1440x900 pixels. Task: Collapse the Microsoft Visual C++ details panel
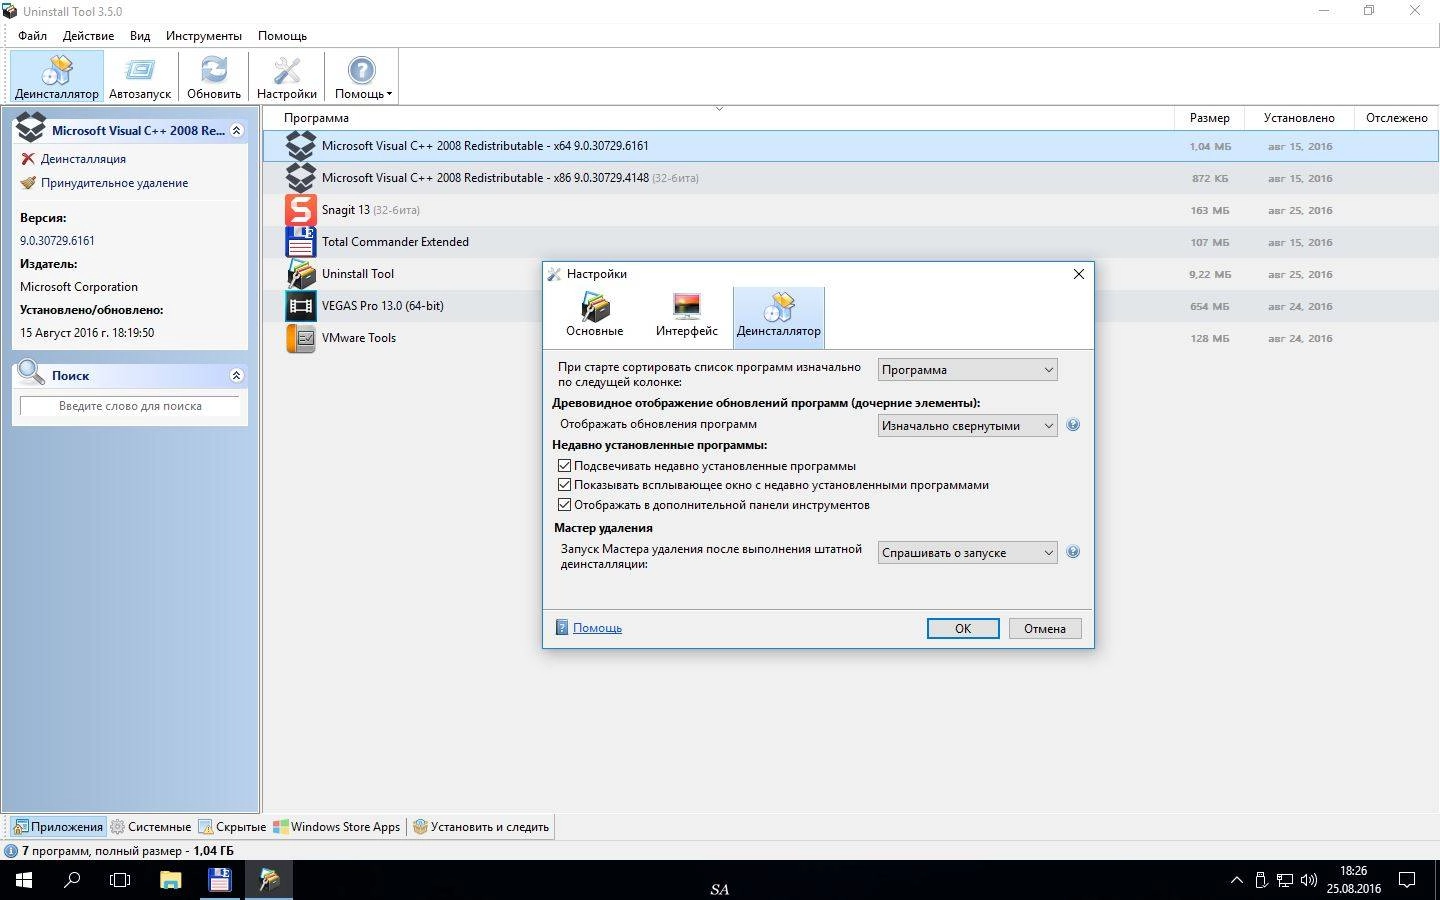click(x=237, y=130)
